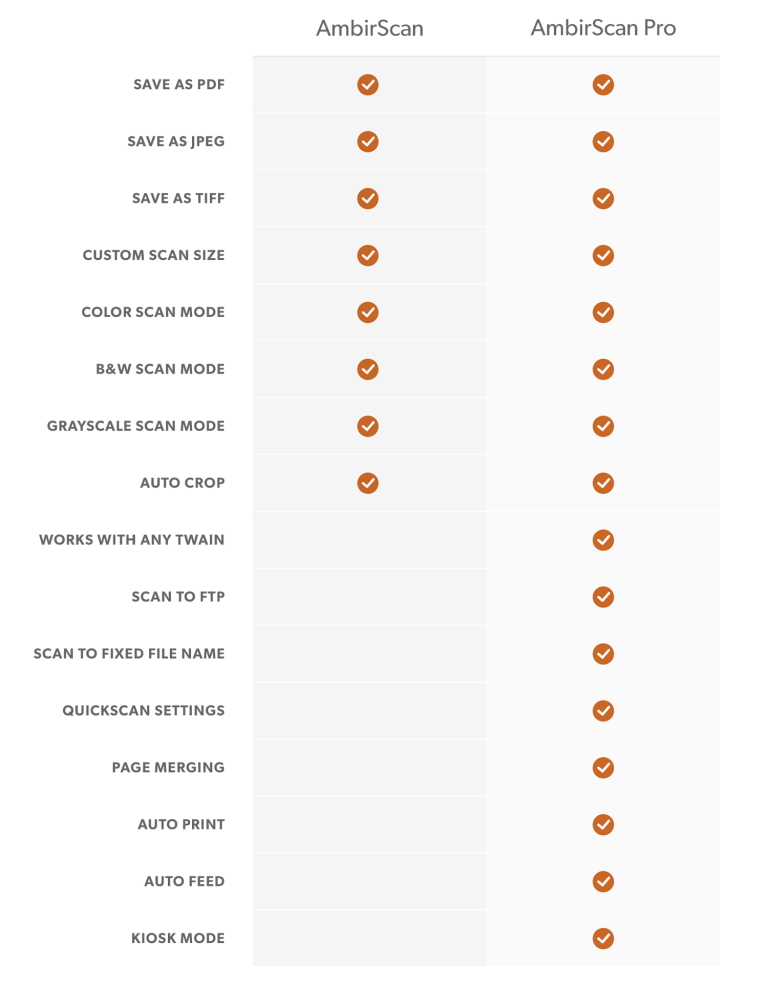Screen dimensions: 768x986
Task: Click AmbirScan checkmark for Auto Crop
Action: point(368,484)
